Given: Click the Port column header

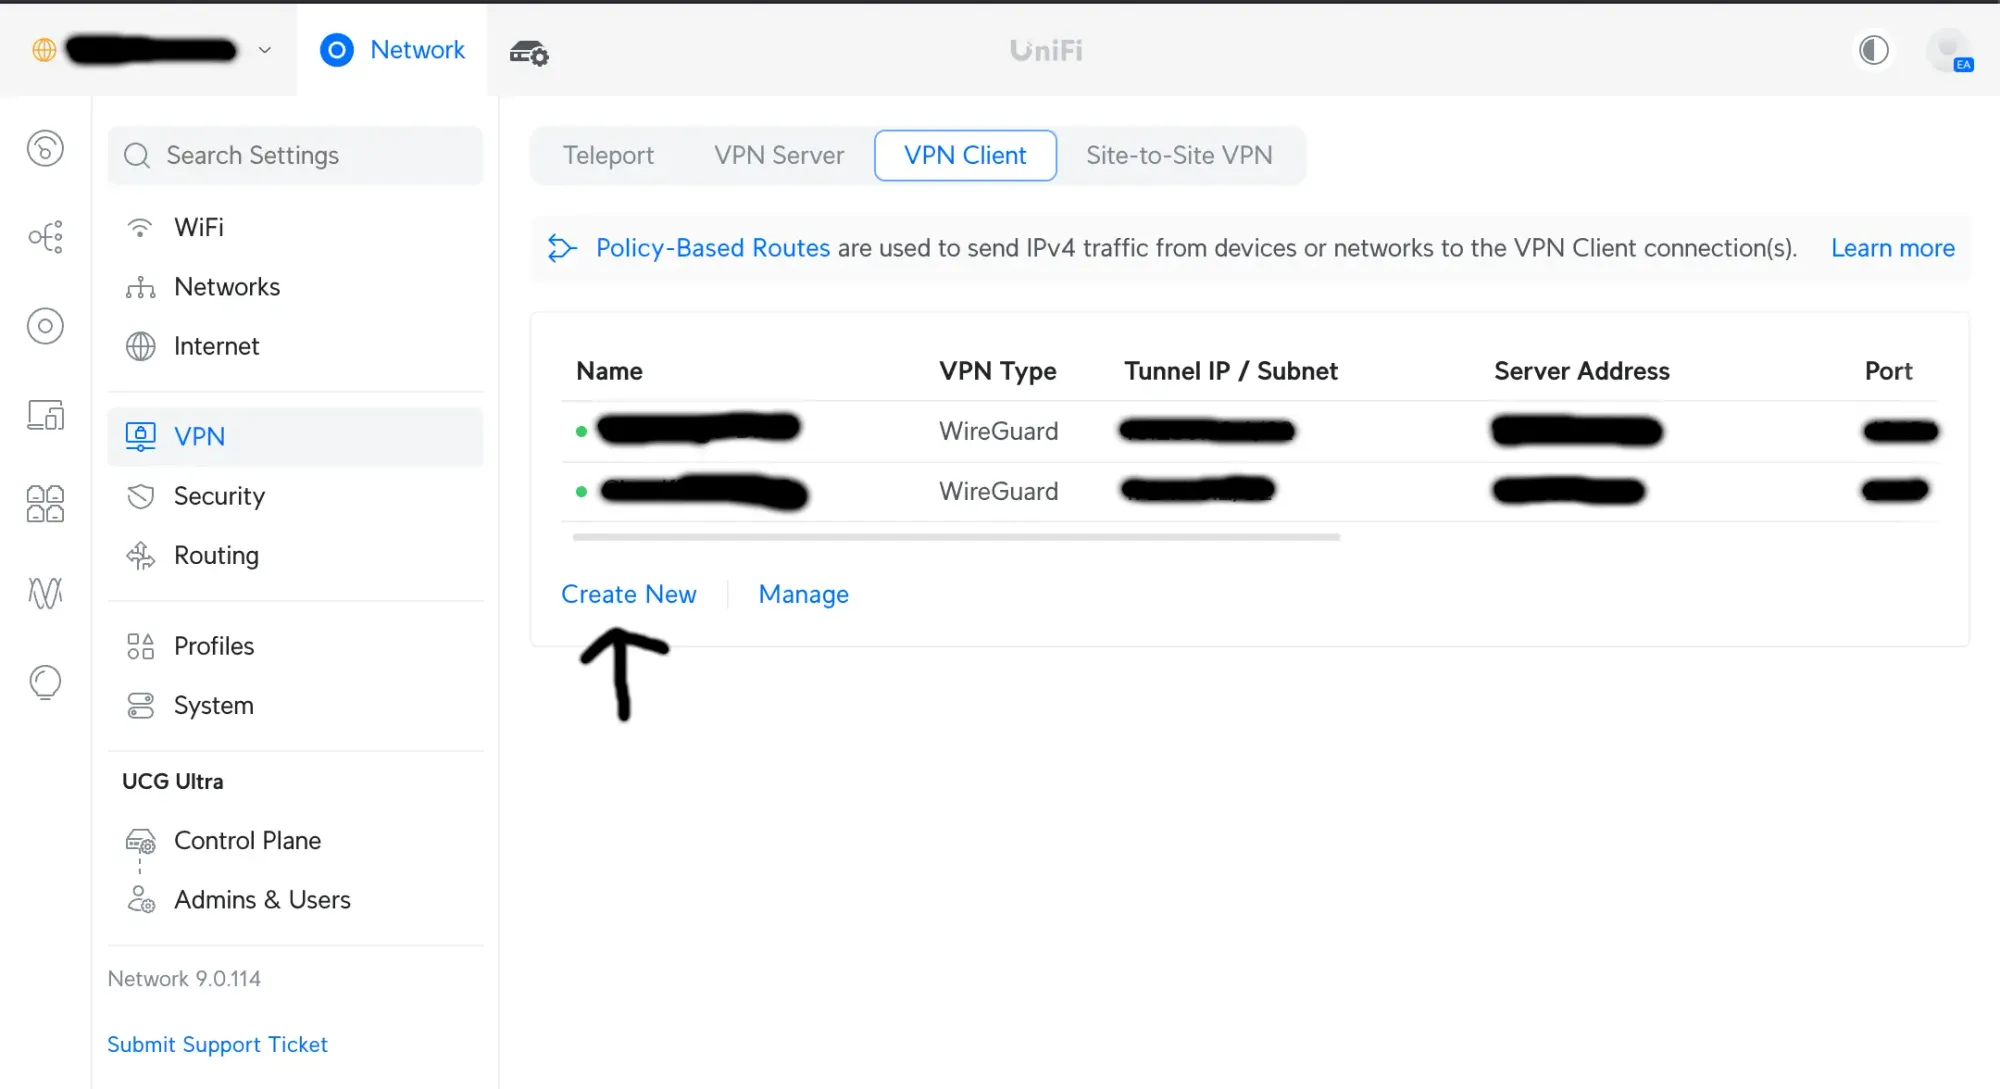Looking at the screenshot, I should [1888, 371].
